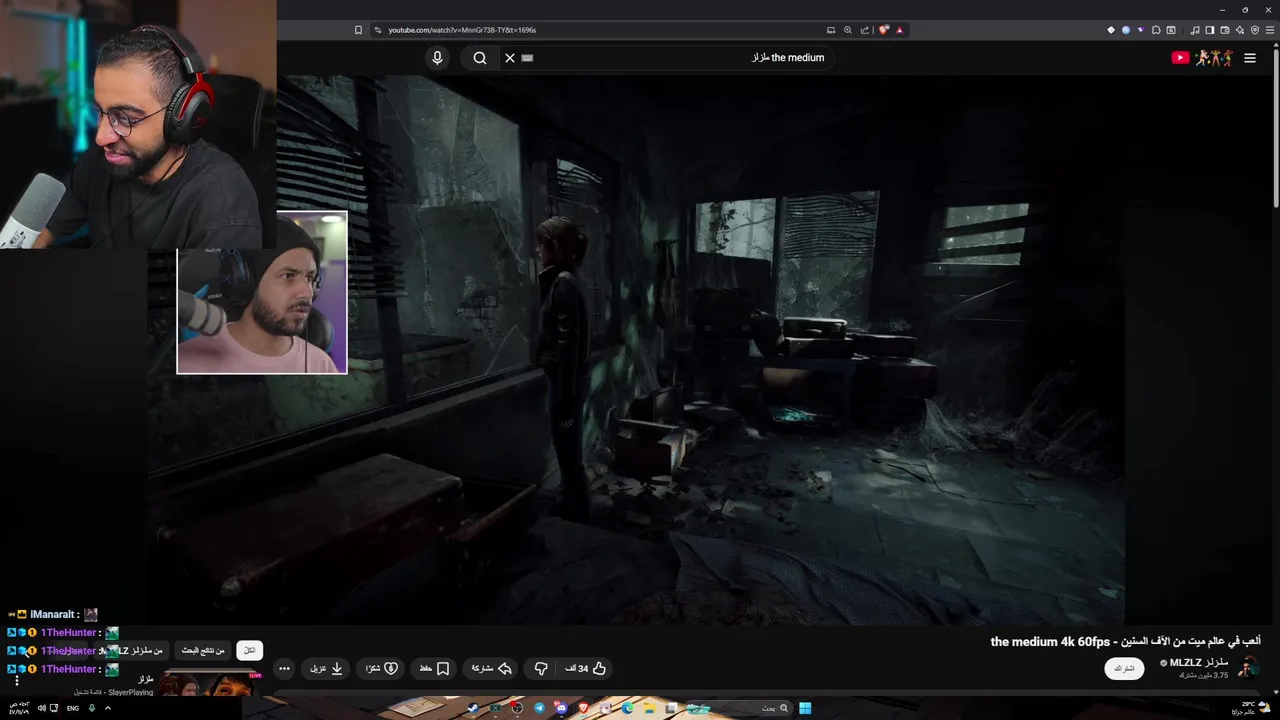Click the تنزيل download button
The image size is (1280, 720).
coord(326,669)
